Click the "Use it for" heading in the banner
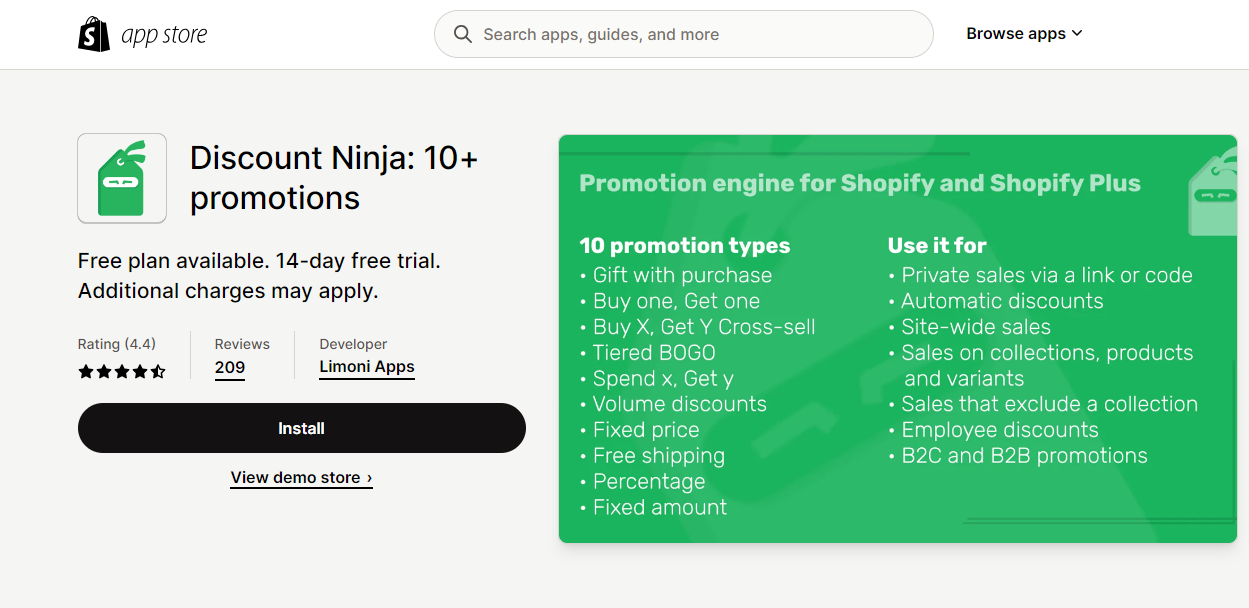The width and height of the screenshot is (1249, 608). pos(937,246)
